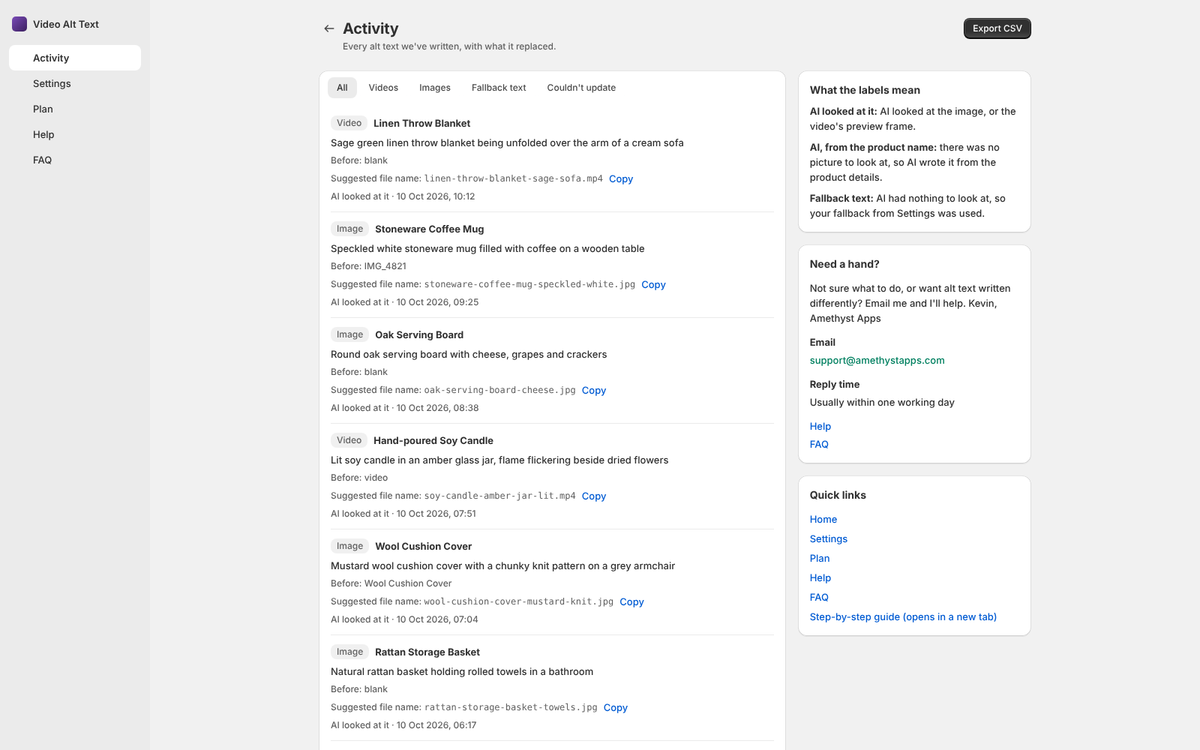Screen dimensions: 1200x750
Task: Select the natural rattan basket alt text
Action: 462,672
